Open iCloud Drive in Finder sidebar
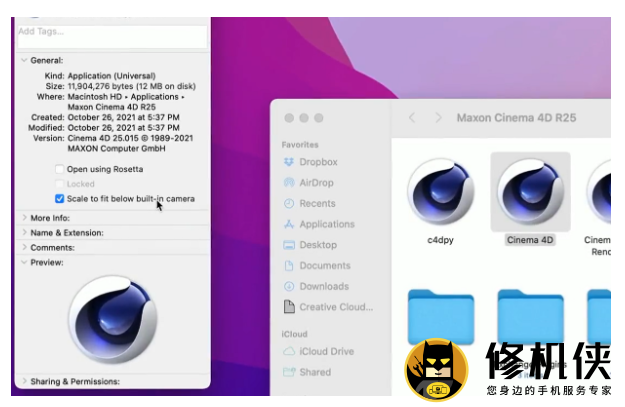625x407 pixels. click(x=327, y=351)
